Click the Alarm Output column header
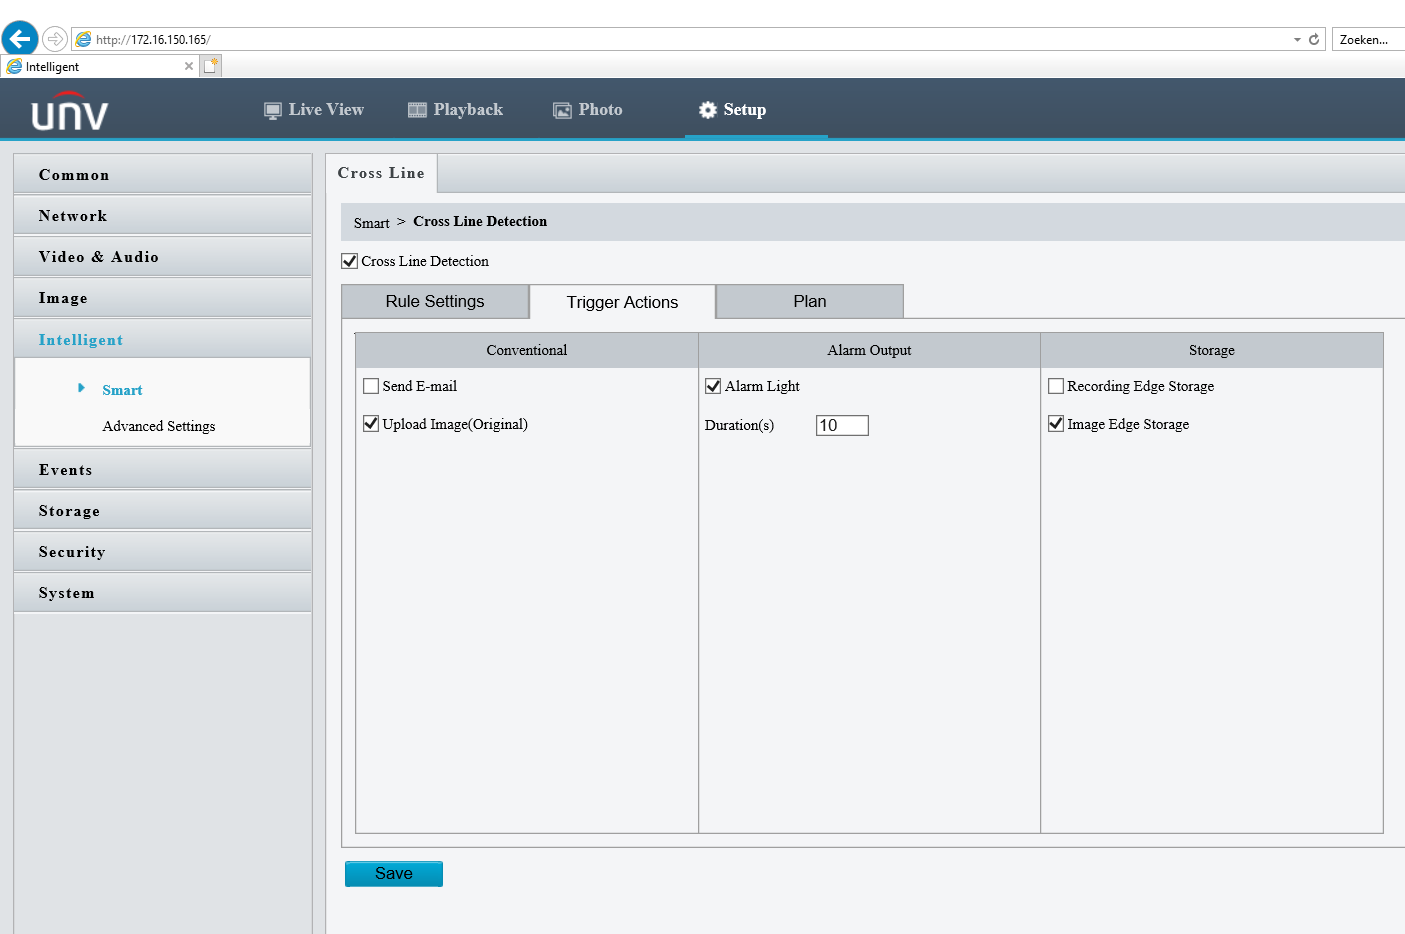 [869, 350]
